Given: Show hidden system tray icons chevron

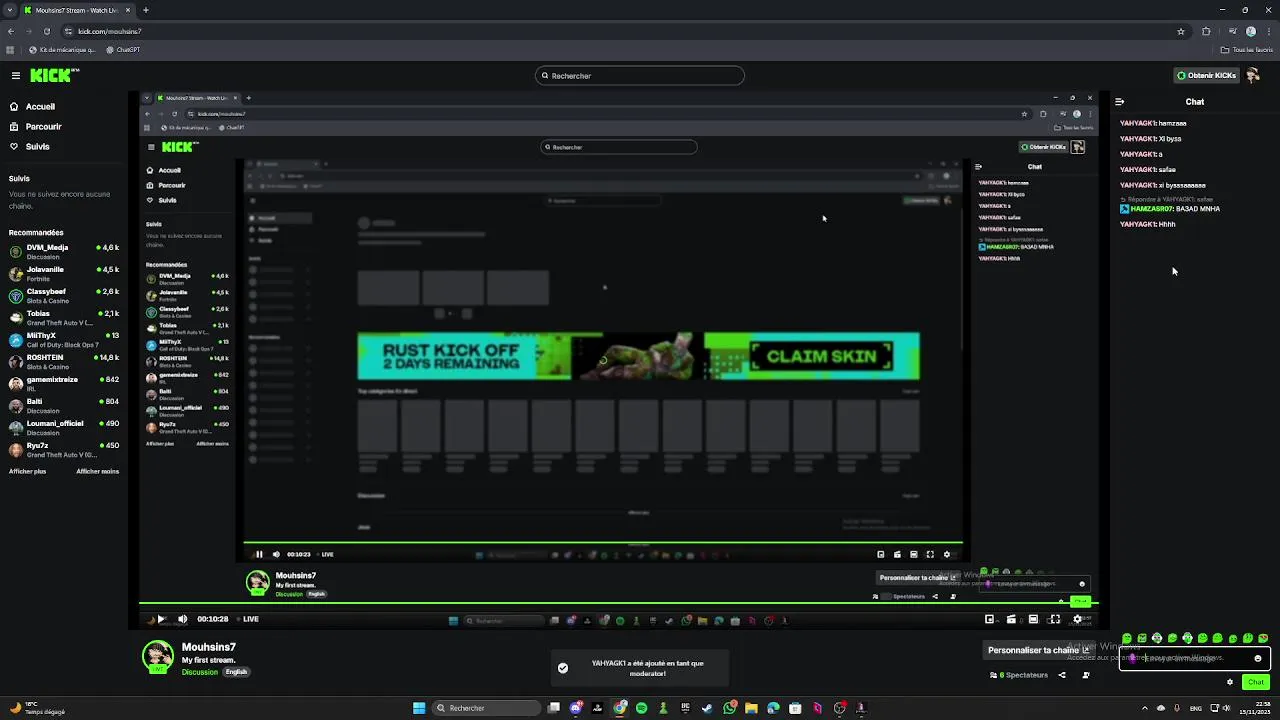Looking at the screenshot, I should tap(1145, 708).
